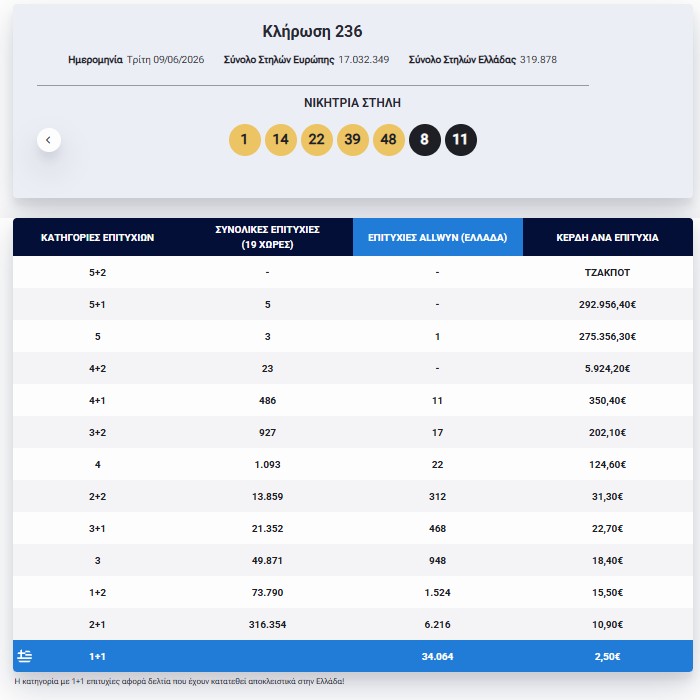Select black bonus ball 11
This screenshot has width=700, height=700.
[461, 140]
